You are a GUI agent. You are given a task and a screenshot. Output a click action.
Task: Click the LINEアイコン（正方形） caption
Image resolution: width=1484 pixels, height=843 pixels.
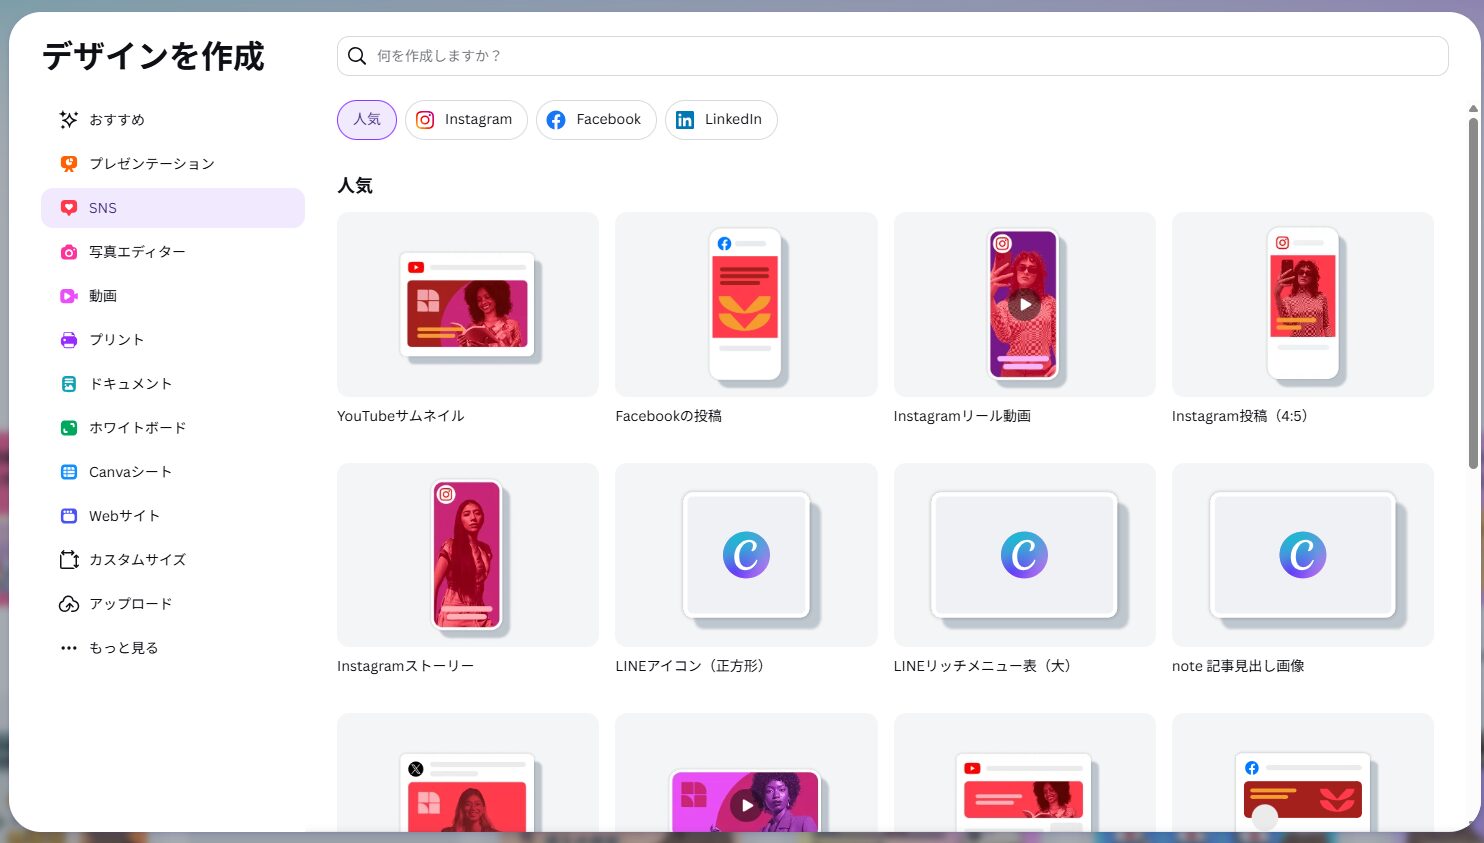(690, 666)
